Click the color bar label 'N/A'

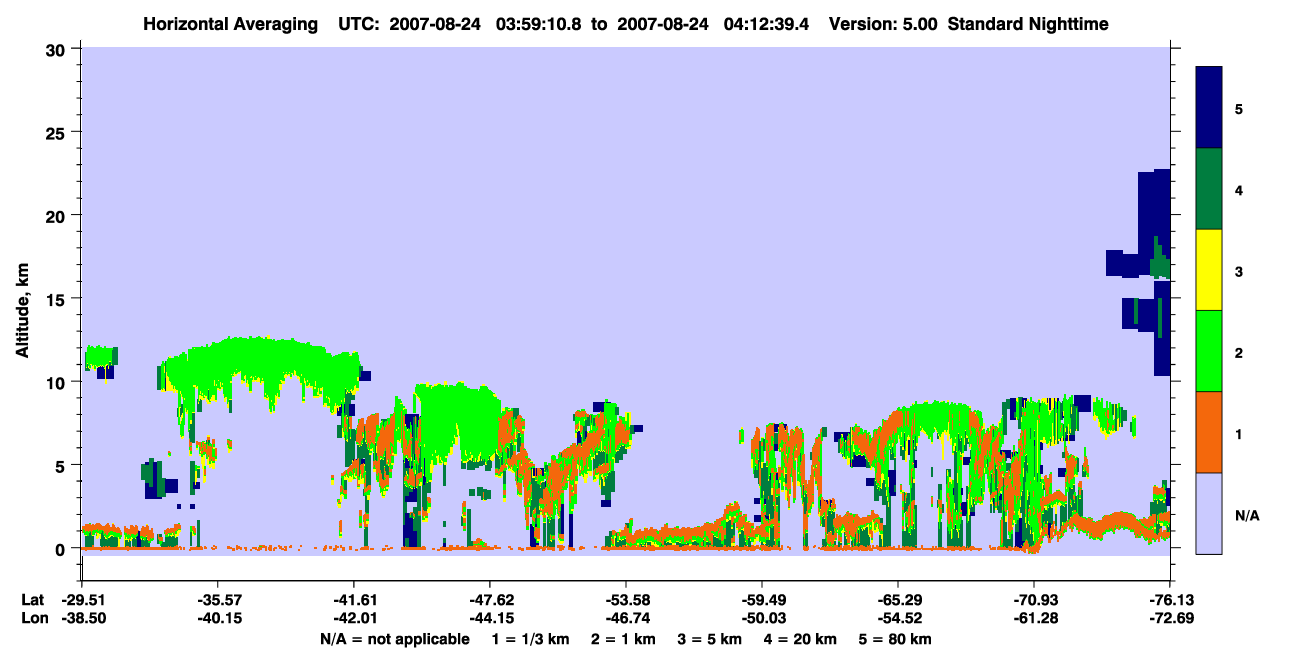coord(1246,515)
